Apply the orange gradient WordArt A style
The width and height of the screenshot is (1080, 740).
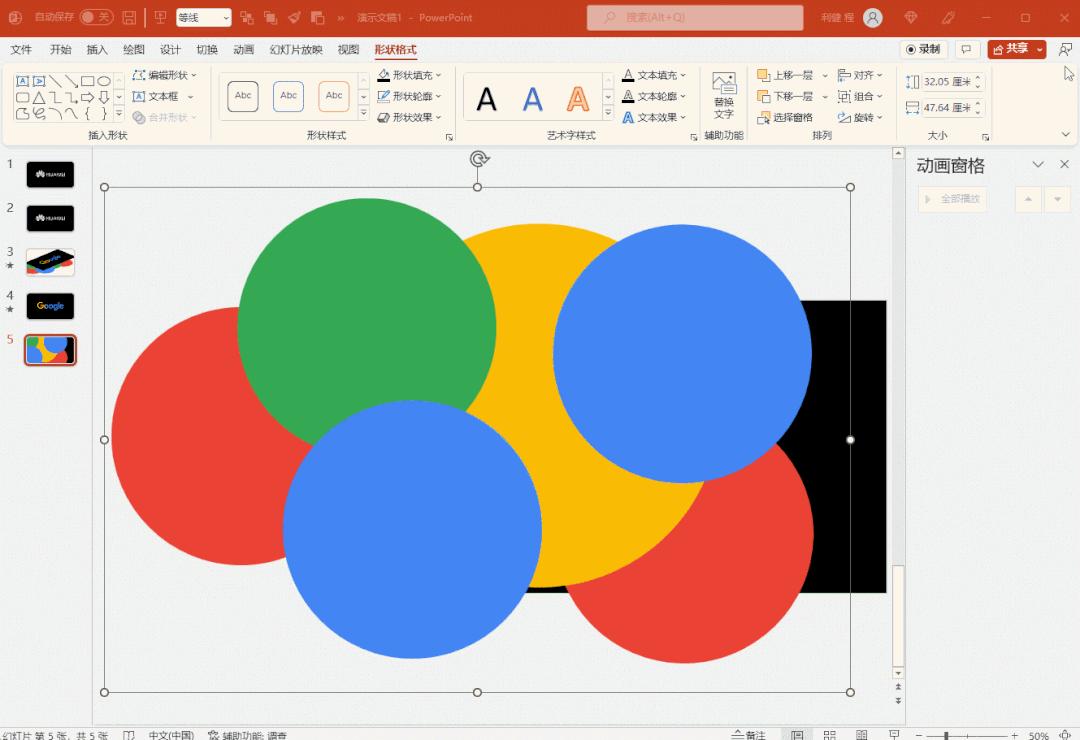[x=578, y=99]
